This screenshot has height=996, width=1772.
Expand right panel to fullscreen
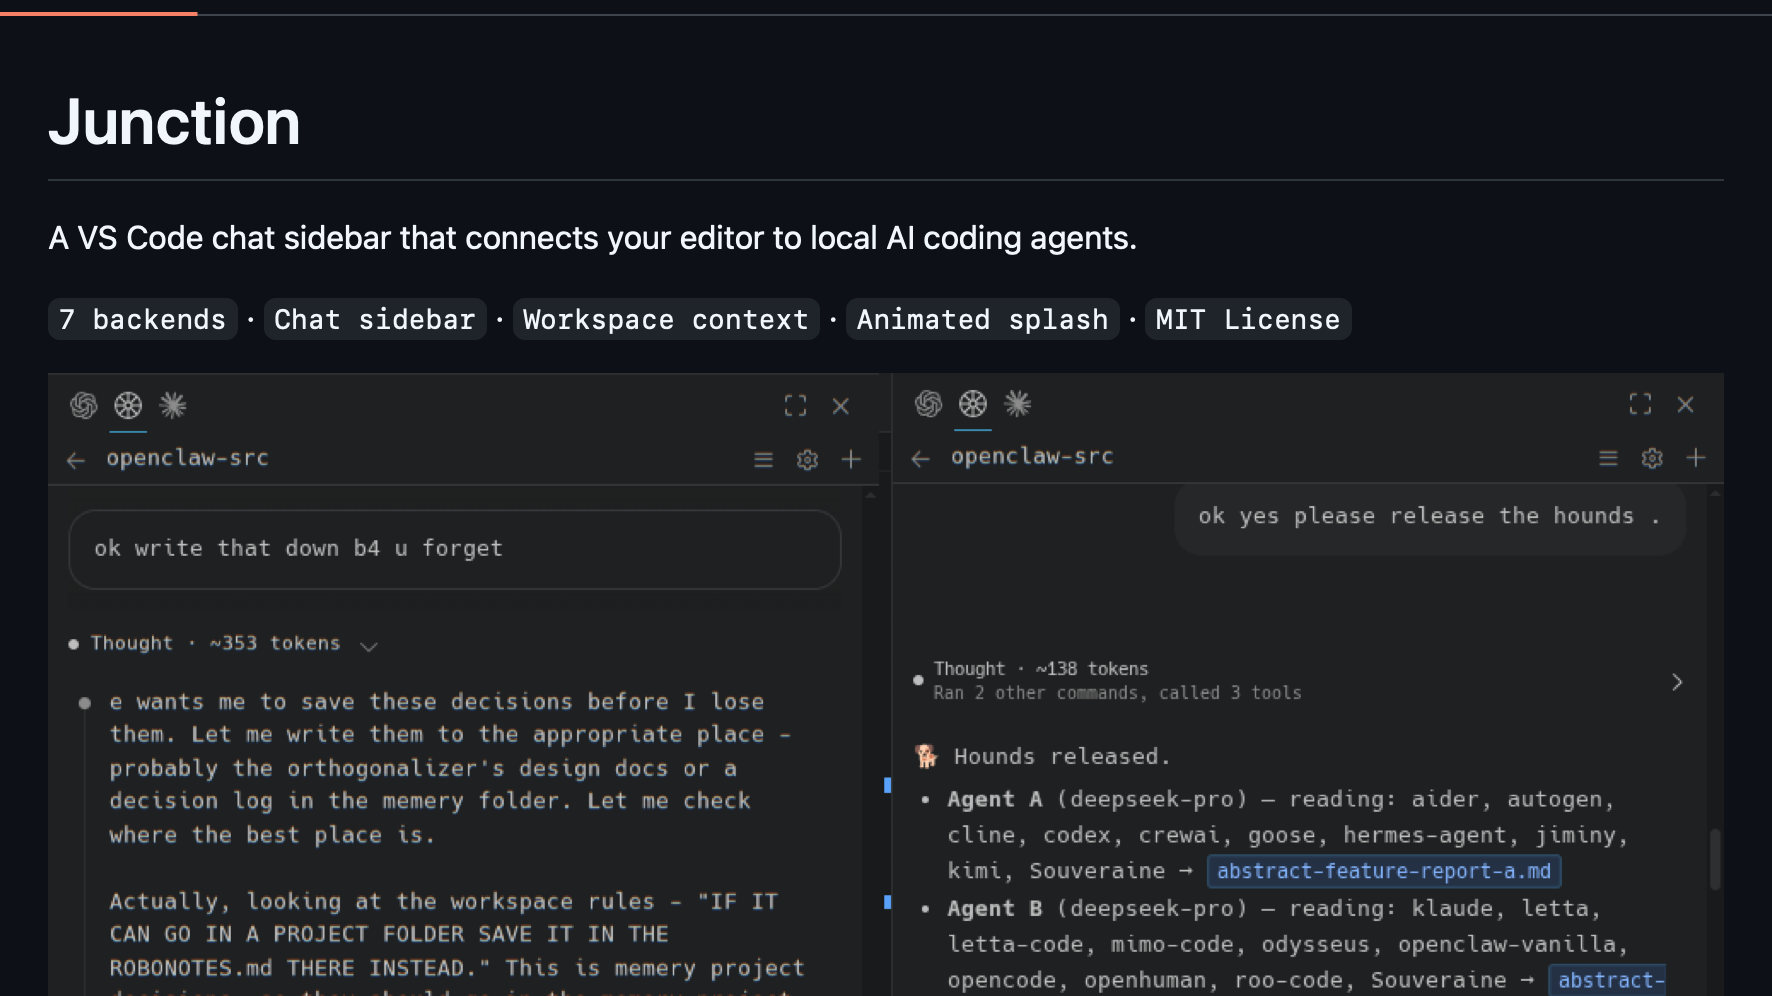point(1640,404)
